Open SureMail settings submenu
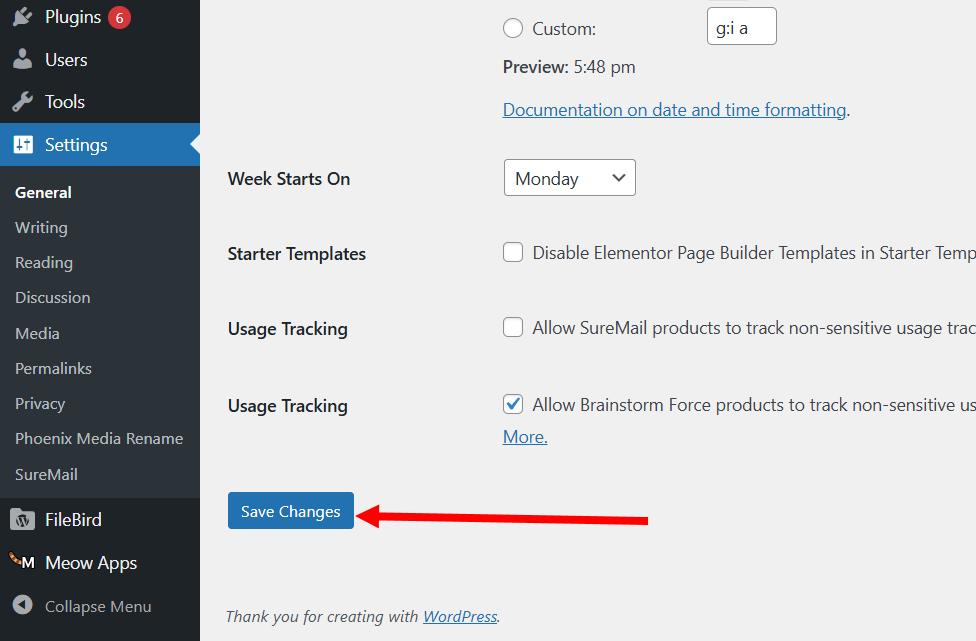 [x=46, y=474]
